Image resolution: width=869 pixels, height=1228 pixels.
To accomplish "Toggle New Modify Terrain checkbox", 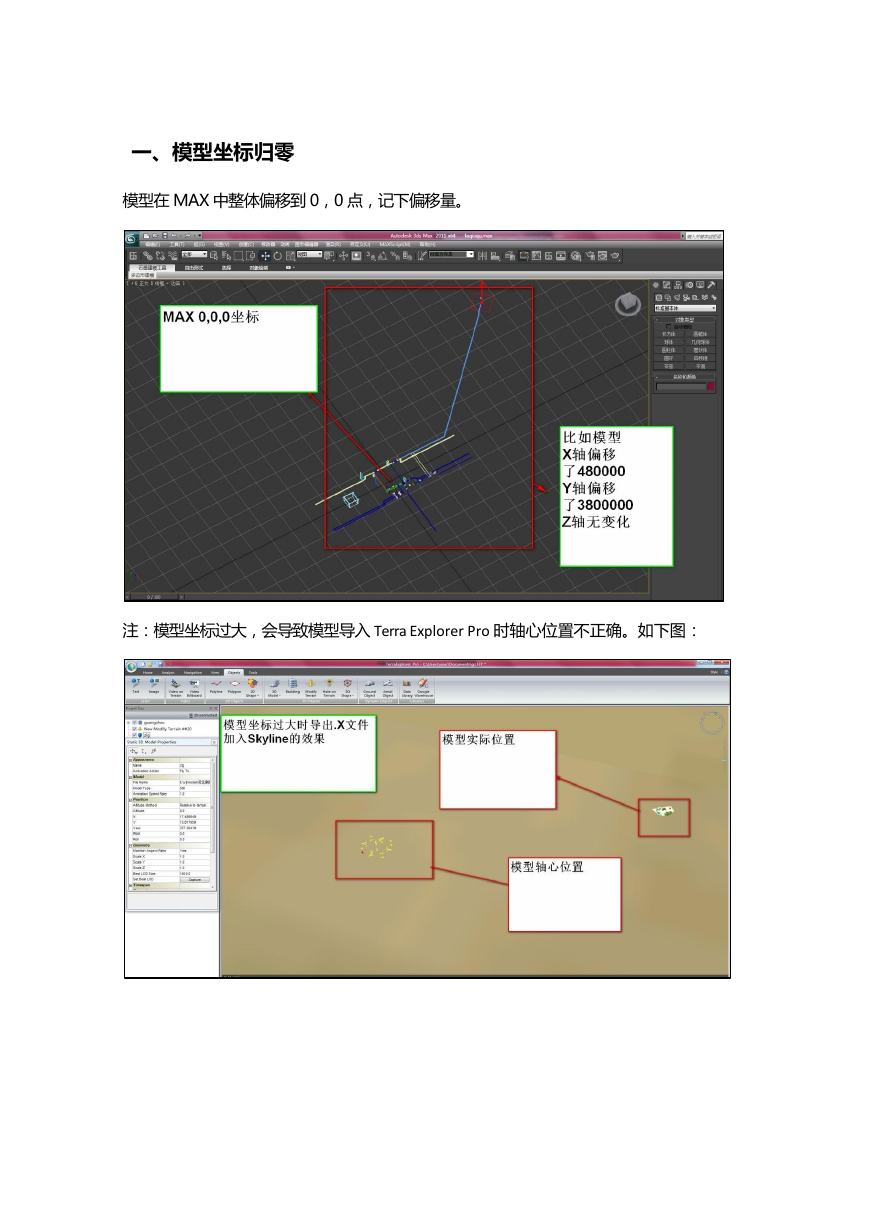I will 135,728.
